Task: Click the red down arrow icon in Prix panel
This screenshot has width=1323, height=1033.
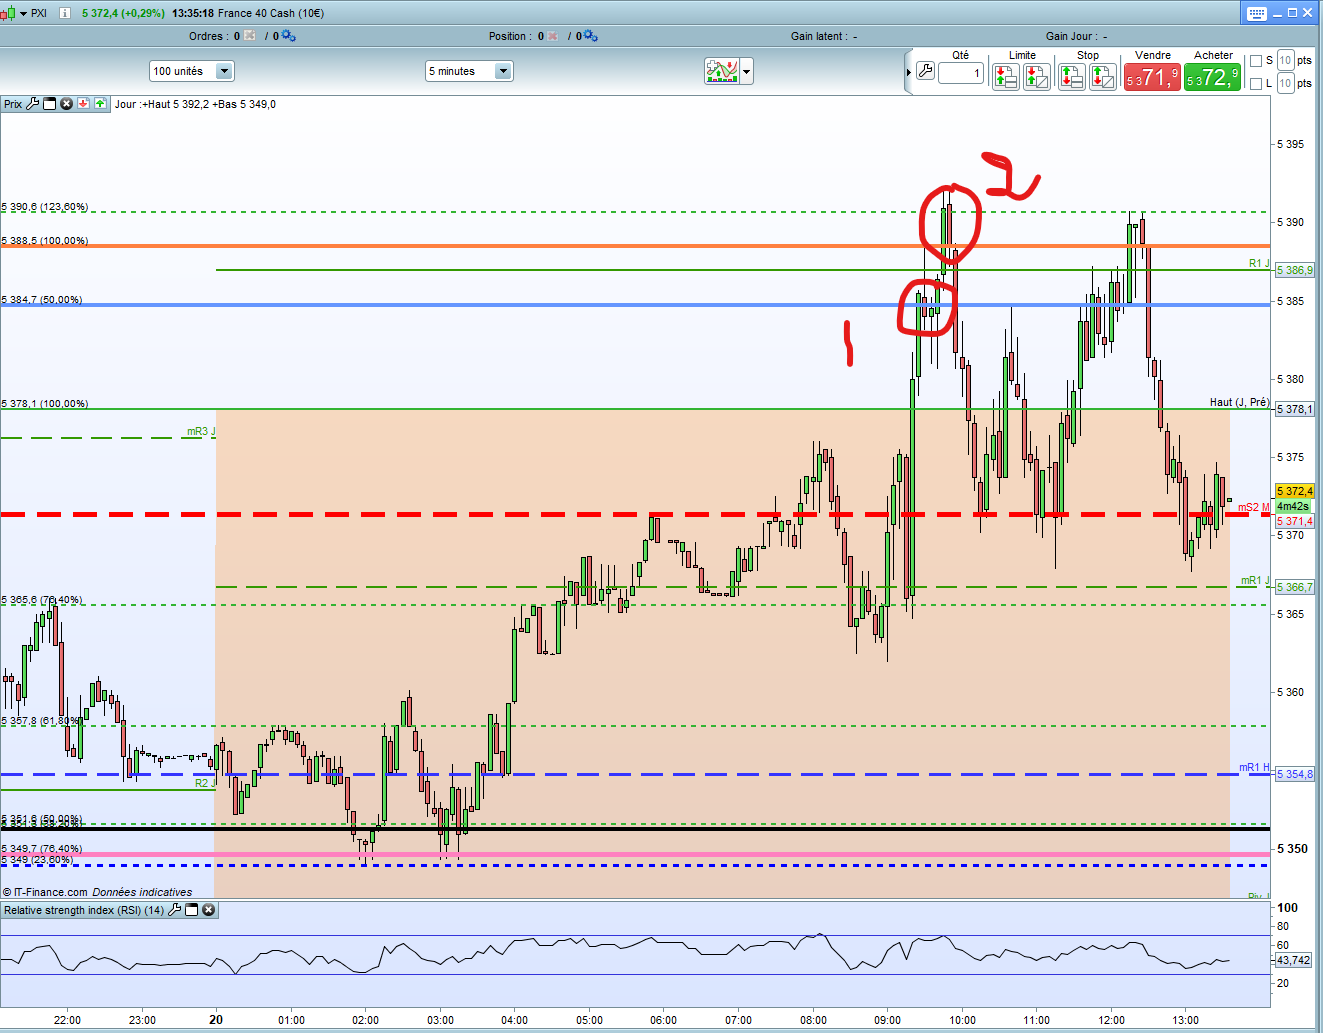Action: tap(84, 103)
